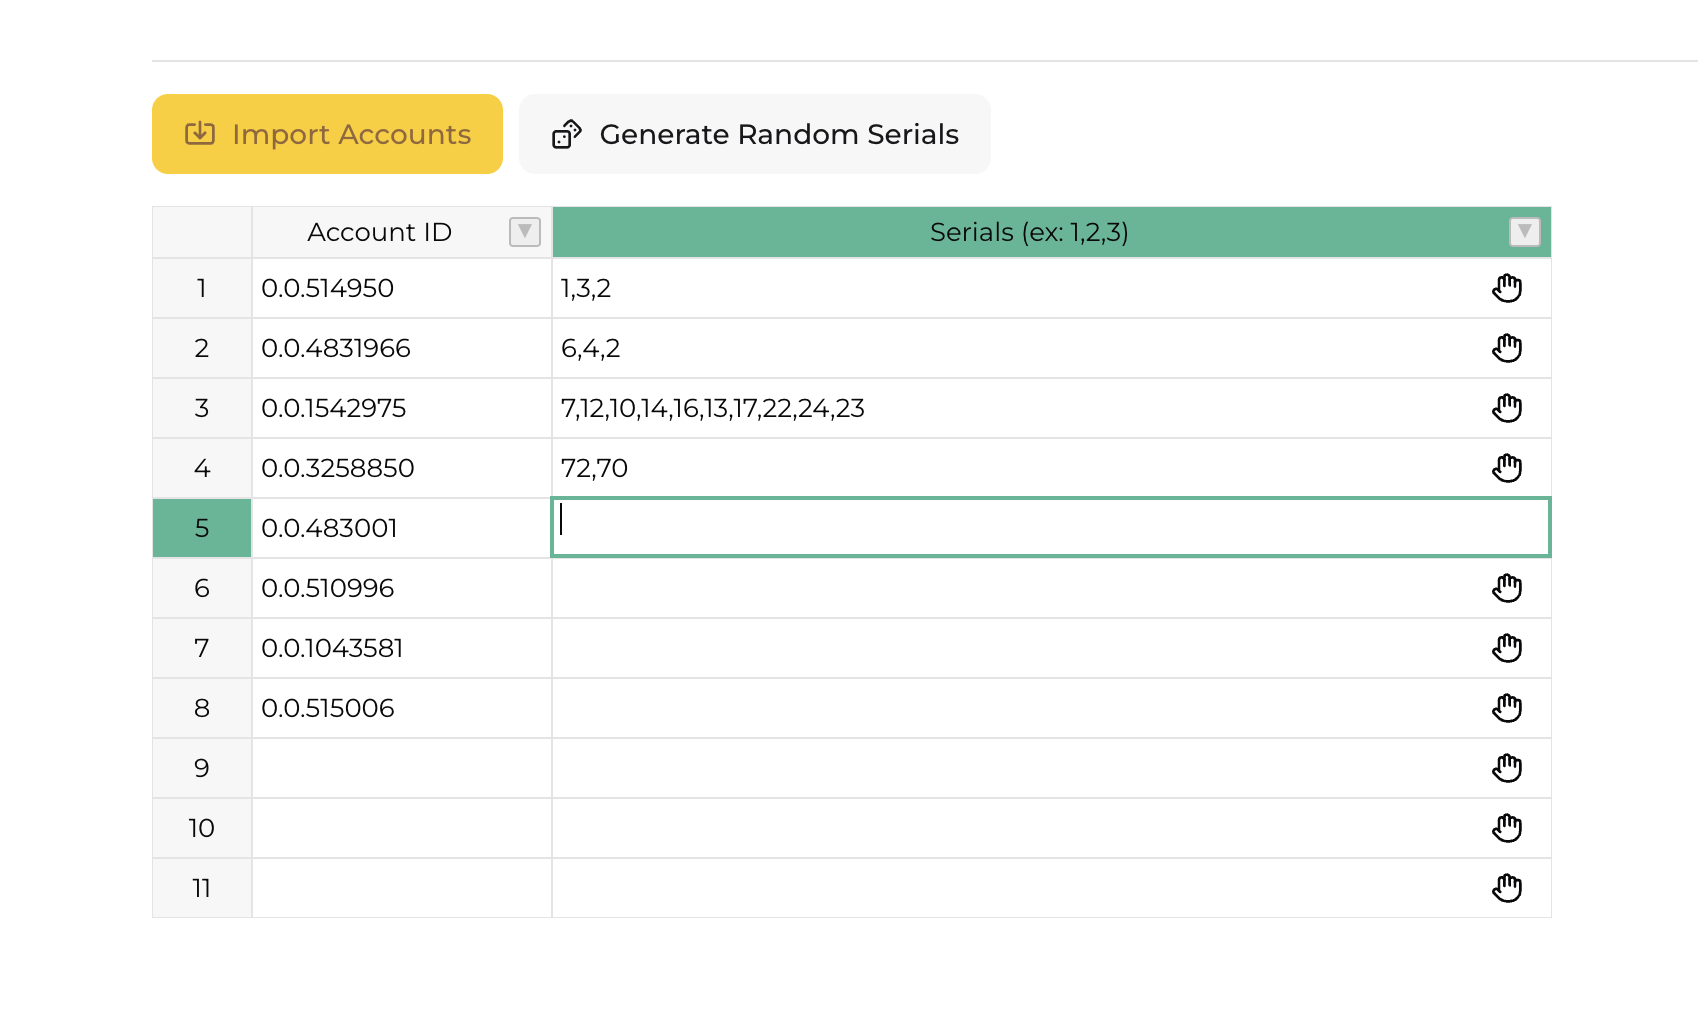Click hand icon in row 3 serials

(x=1506, y=408)
